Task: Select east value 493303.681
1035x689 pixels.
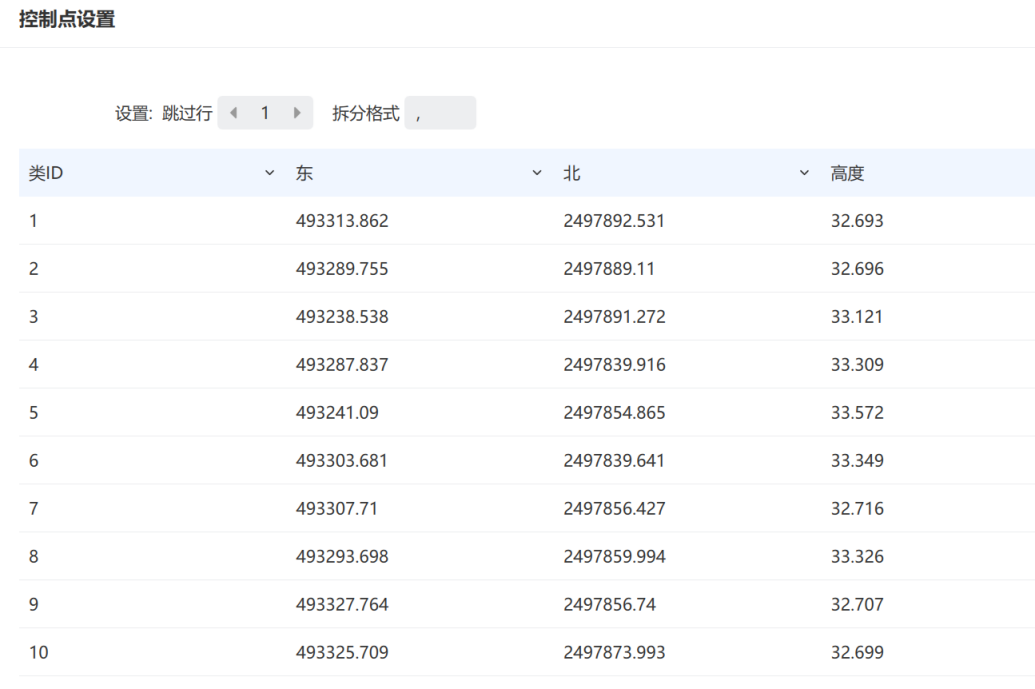Action: 341,461
